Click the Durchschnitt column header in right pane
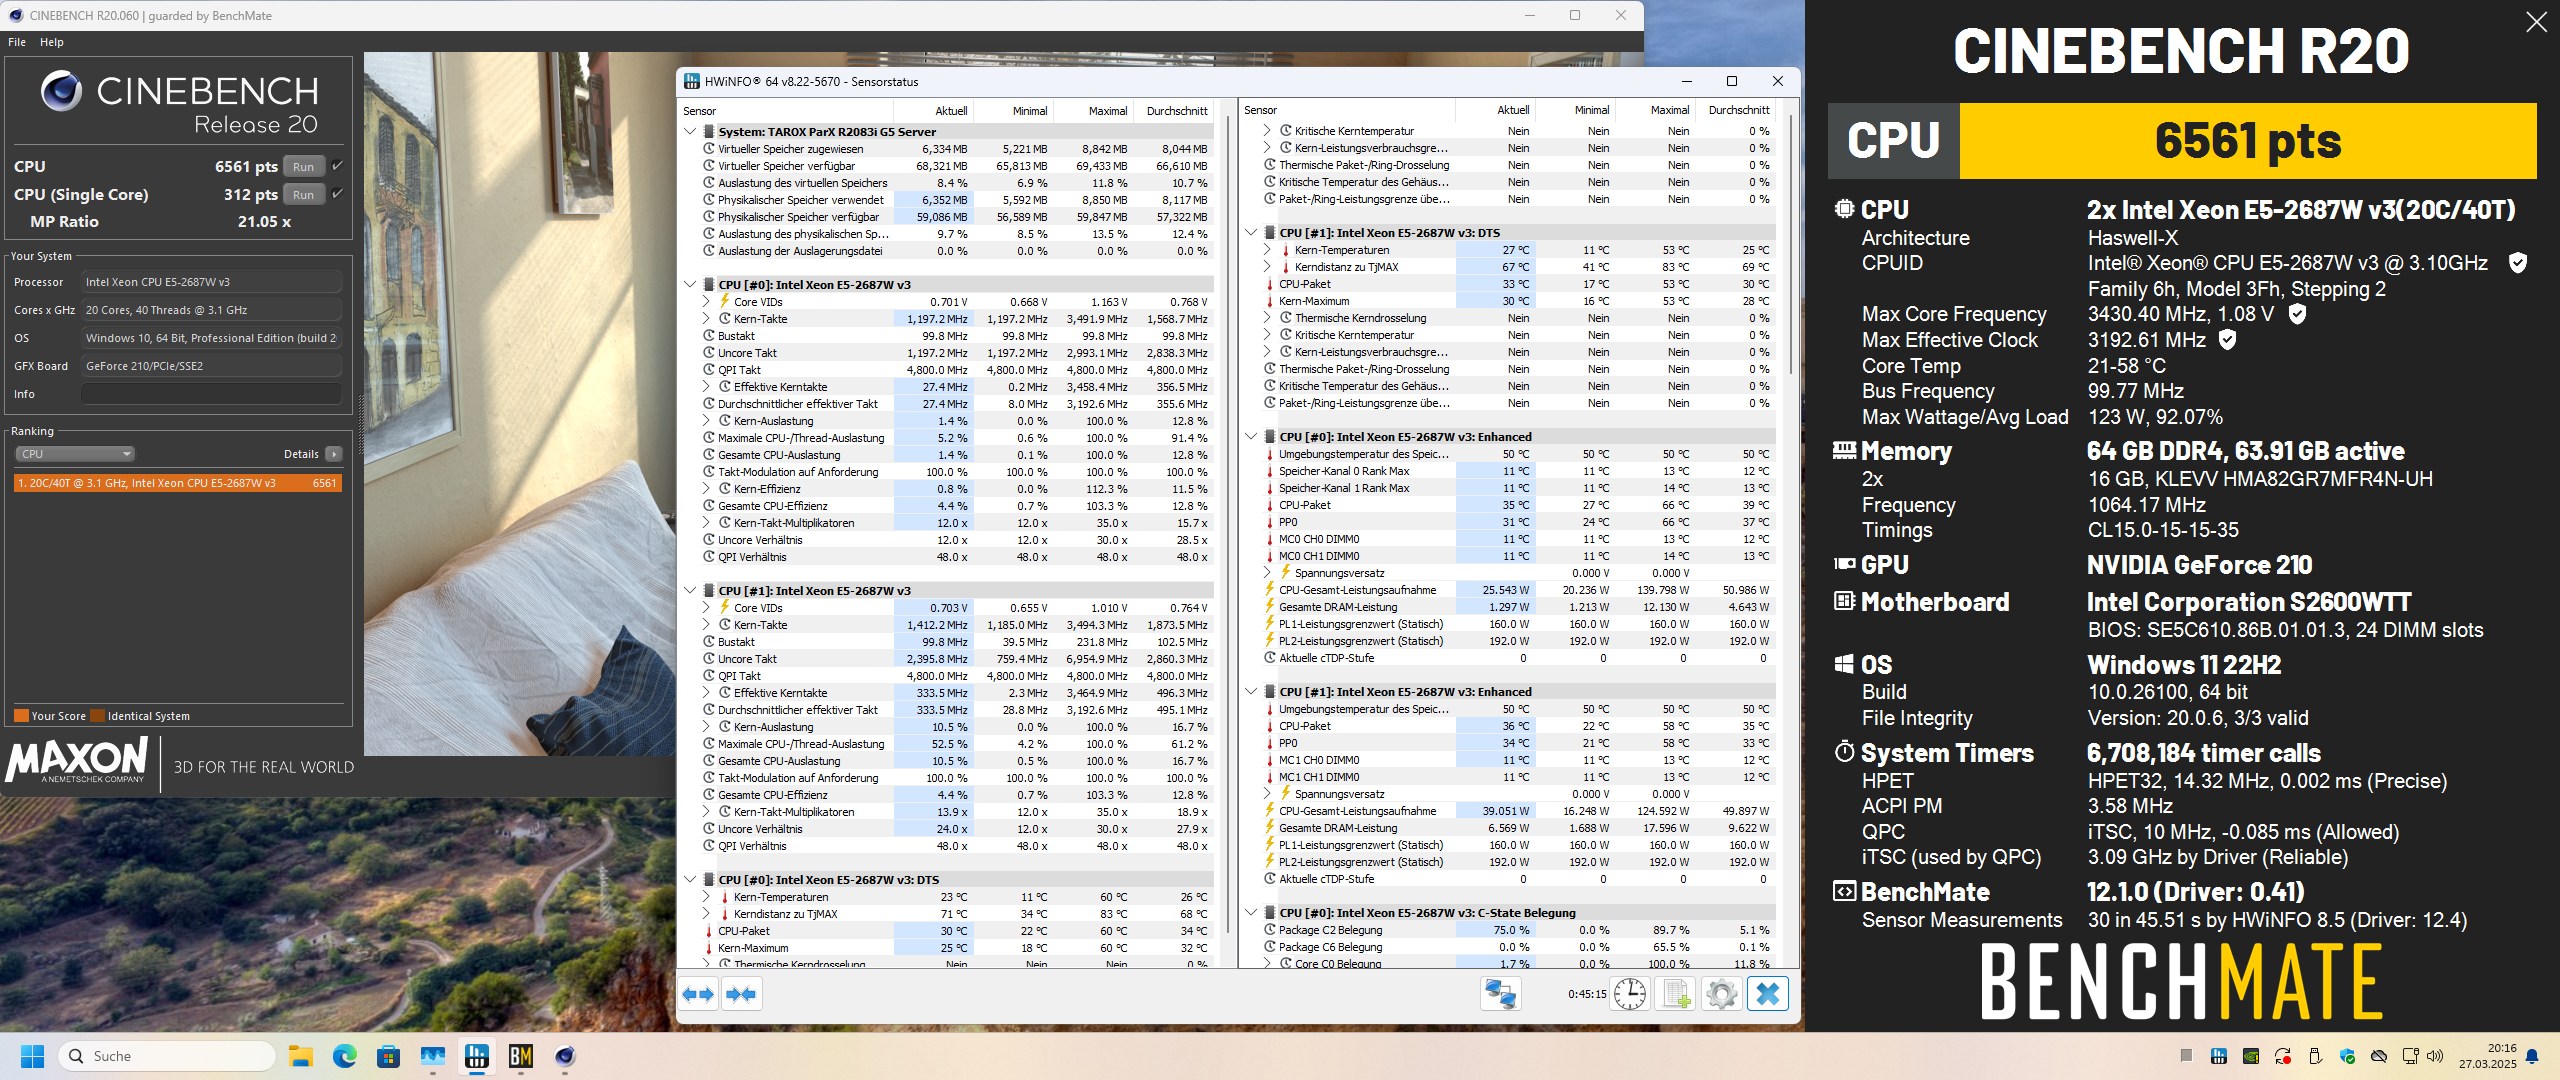The height and width of the screenshot is (1080, 2560). (x=1734, y=110)
